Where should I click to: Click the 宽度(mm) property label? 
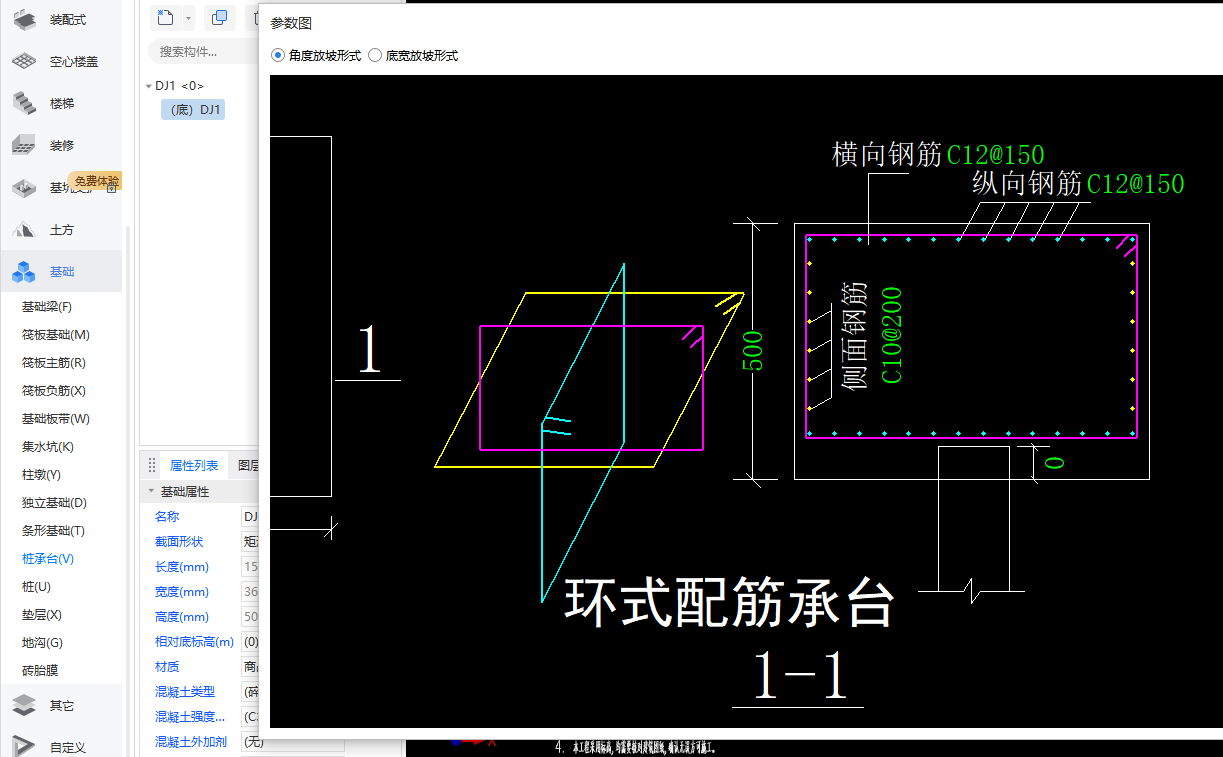pyautogui.click(x=182, y=592)
